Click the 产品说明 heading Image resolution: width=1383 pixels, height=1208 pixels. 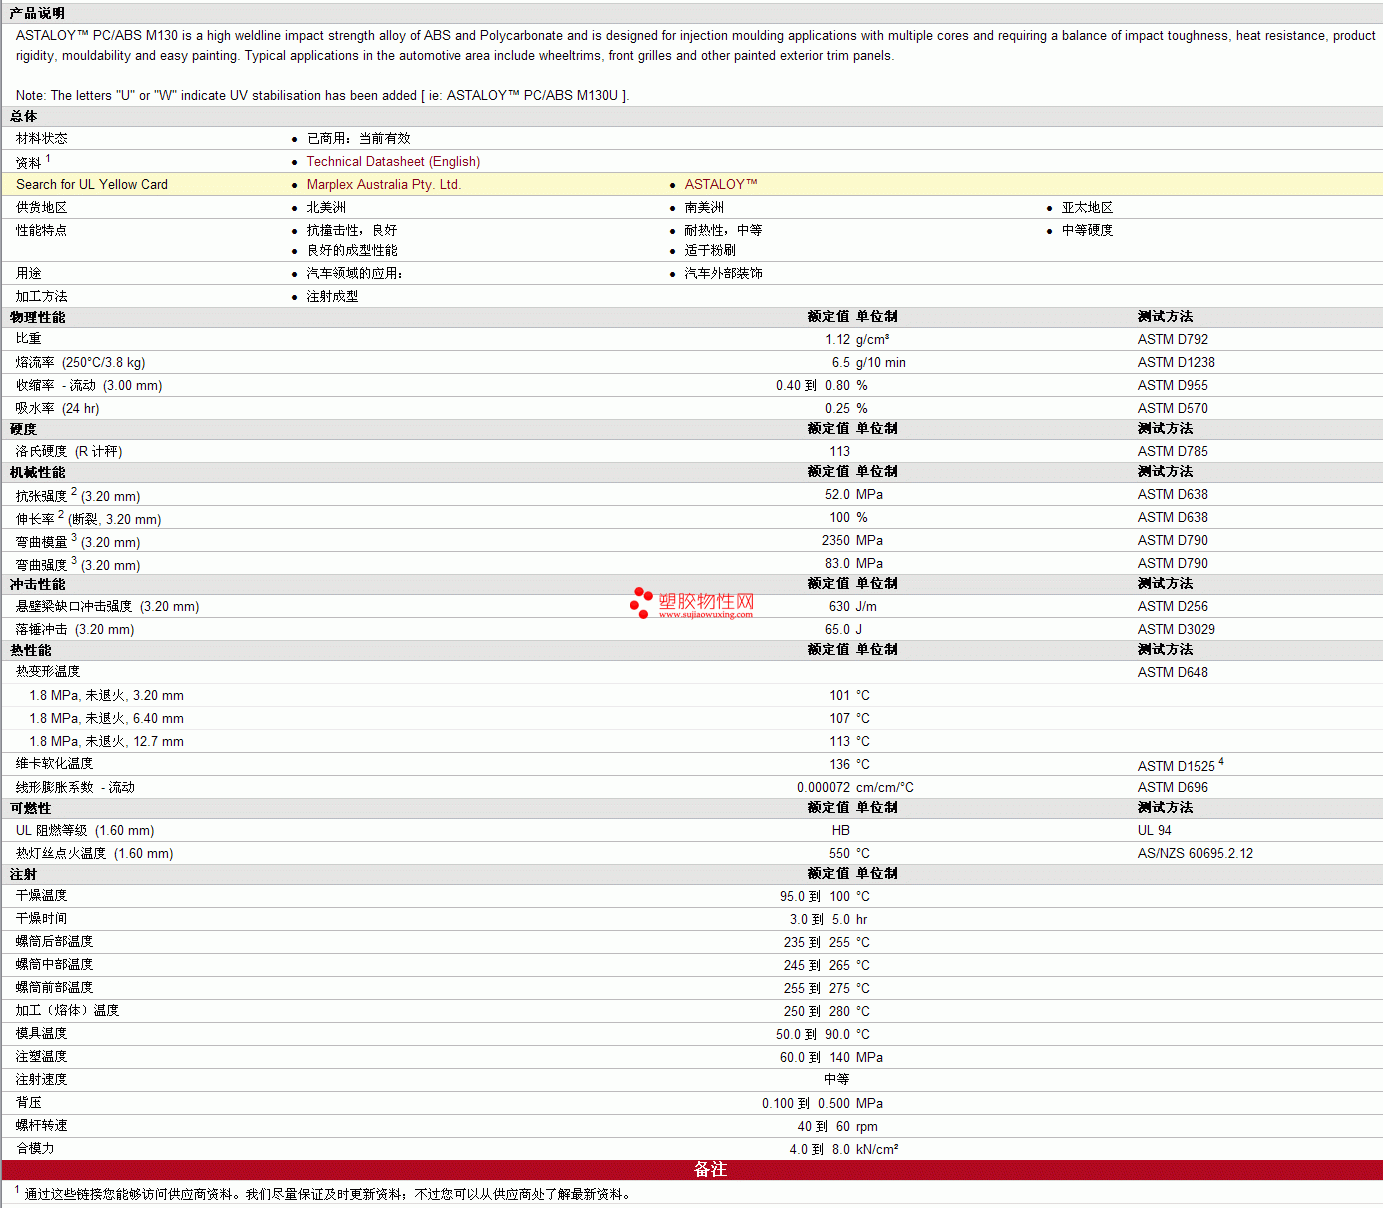tap(37, 13)
